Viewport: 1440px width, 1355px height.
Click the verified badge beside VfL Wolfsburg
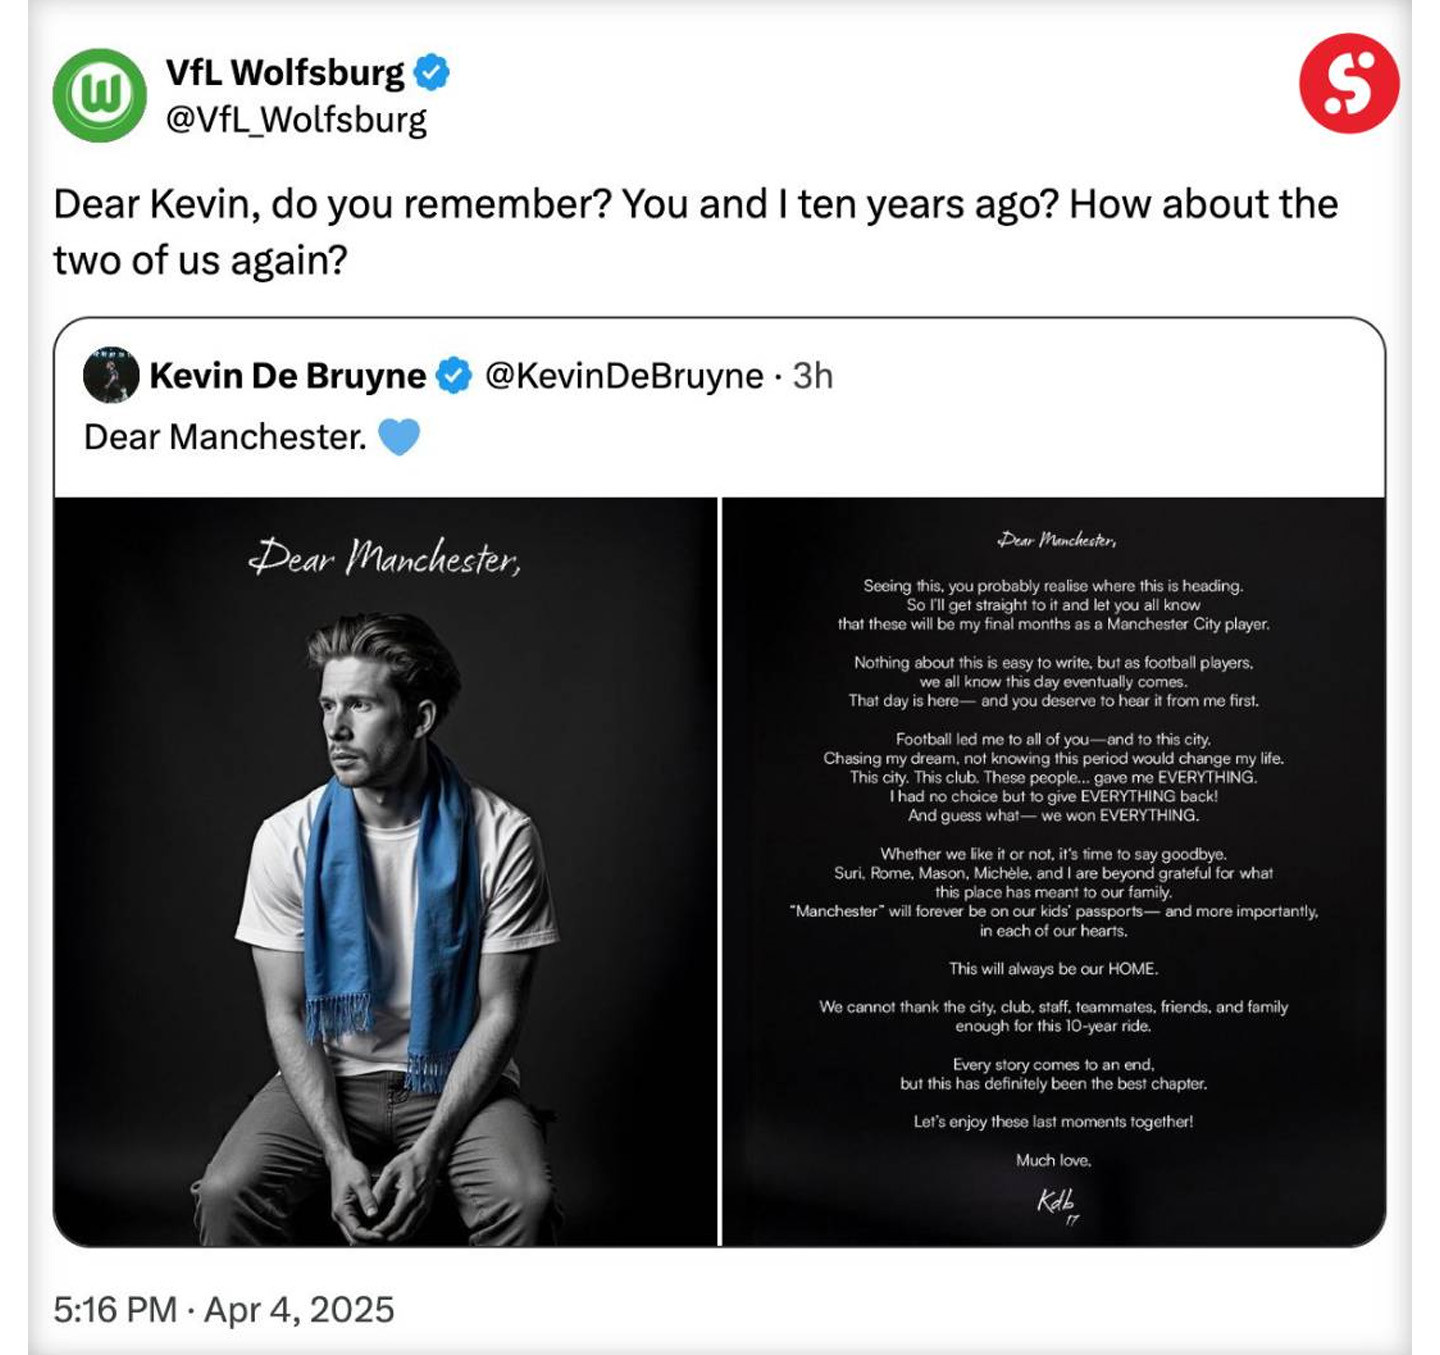point(432,72)
